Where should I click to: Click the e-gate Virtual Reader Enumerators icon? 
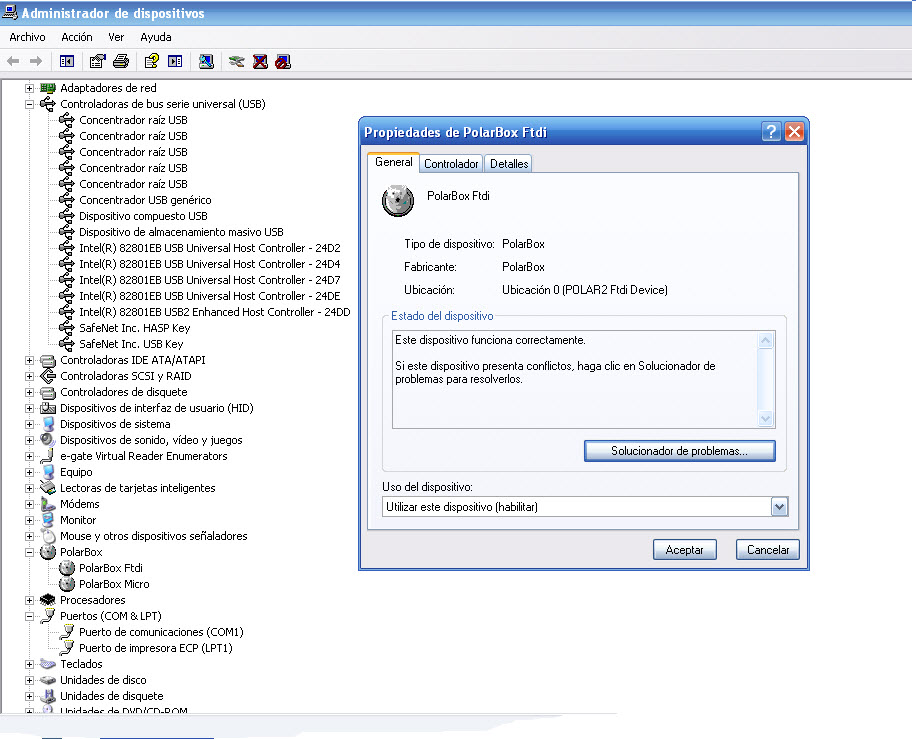point(48,456)
